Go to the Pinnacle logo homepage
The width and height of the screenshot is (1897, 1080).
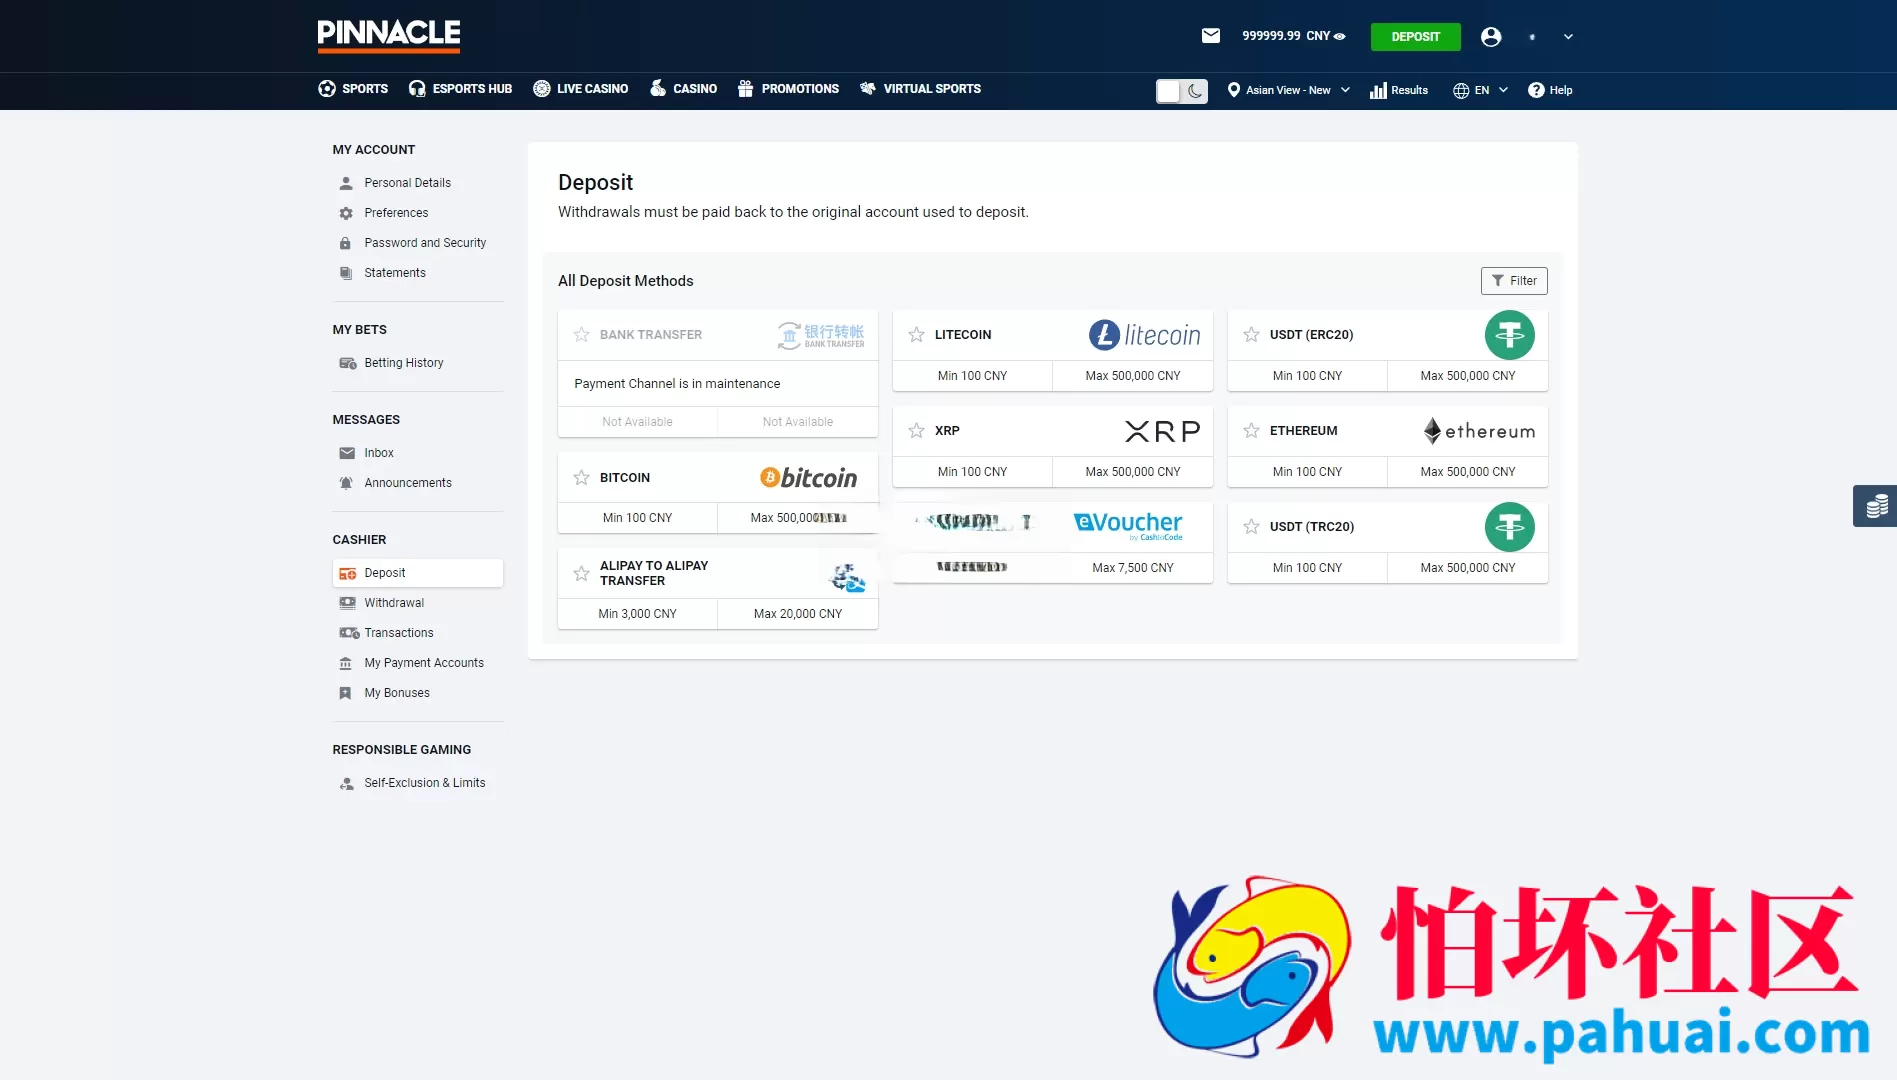pyautogui.click(x=389, y=35)
